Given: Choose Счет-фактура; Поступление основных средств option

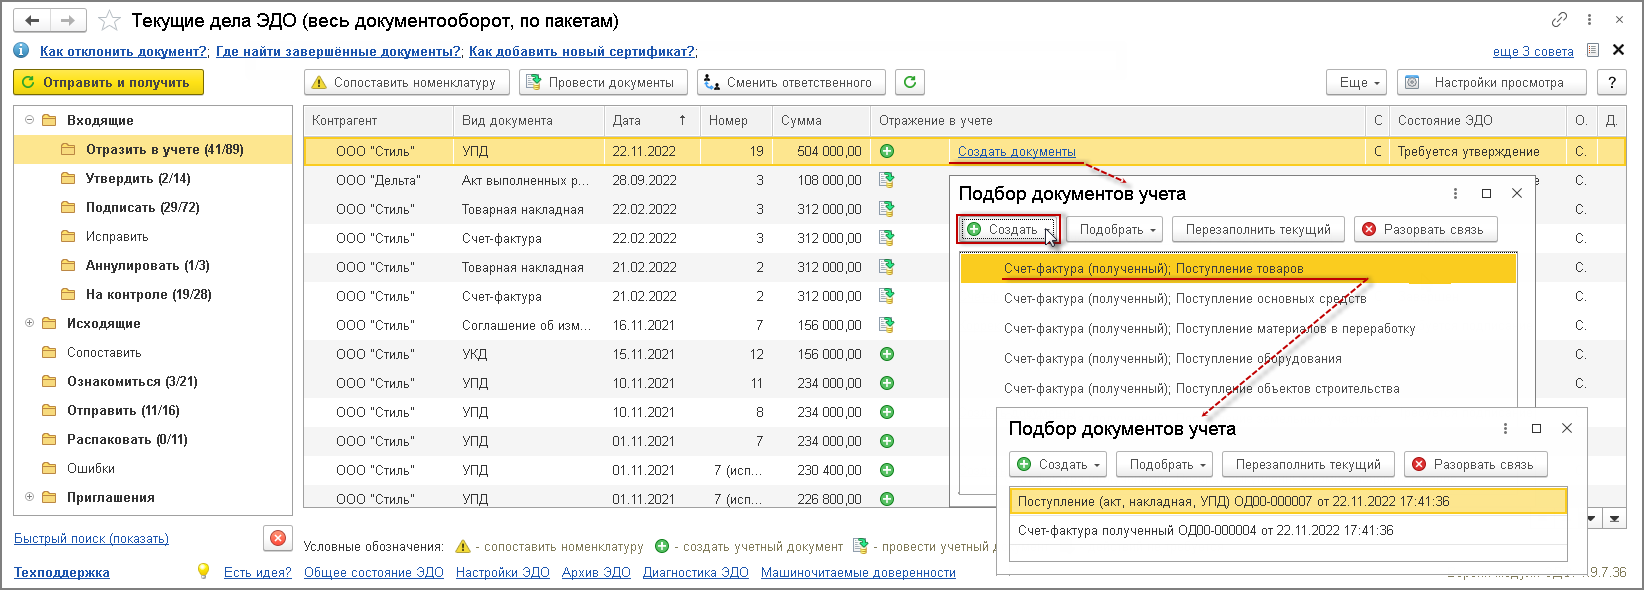Looking at the screenshot, I should coord(1184,298).
